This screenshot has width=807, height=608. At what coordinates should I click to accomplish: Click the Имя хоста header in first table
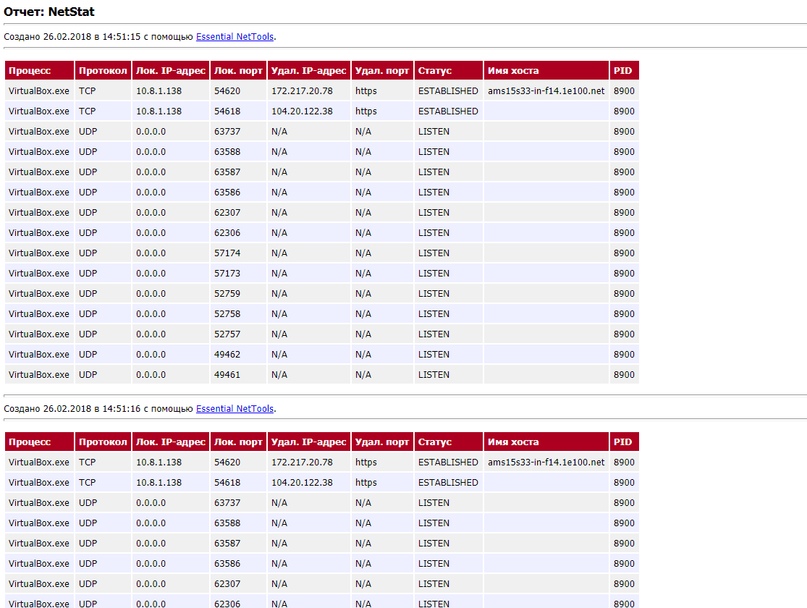512,71
